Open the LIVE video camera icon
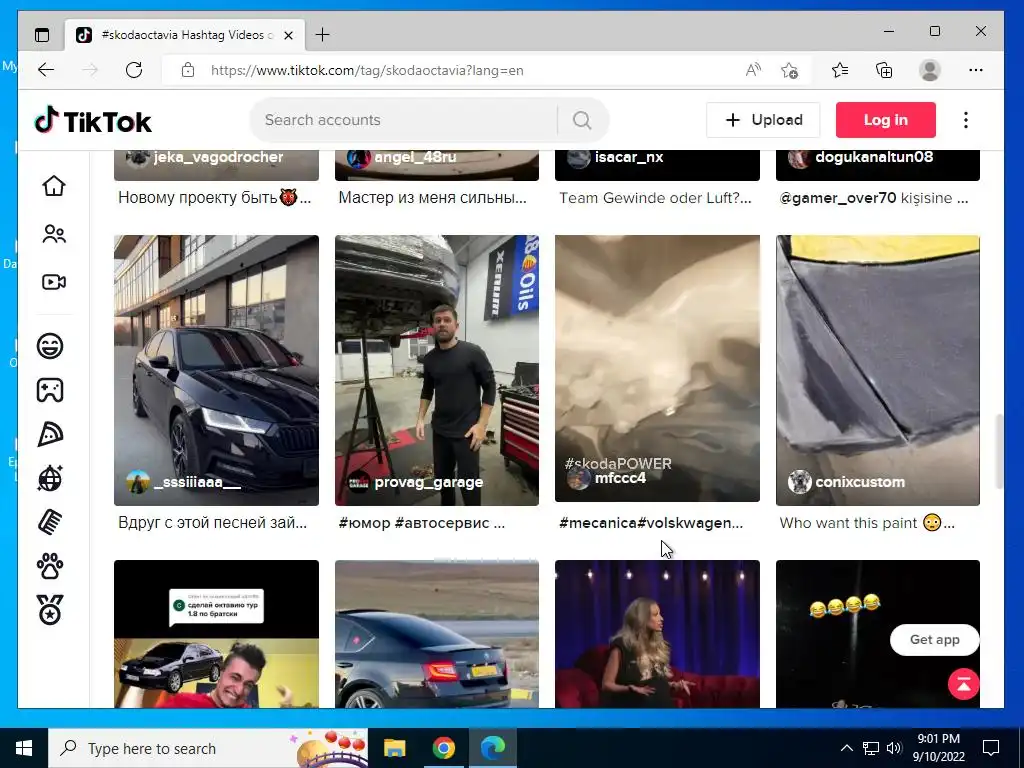 (54, 282)
